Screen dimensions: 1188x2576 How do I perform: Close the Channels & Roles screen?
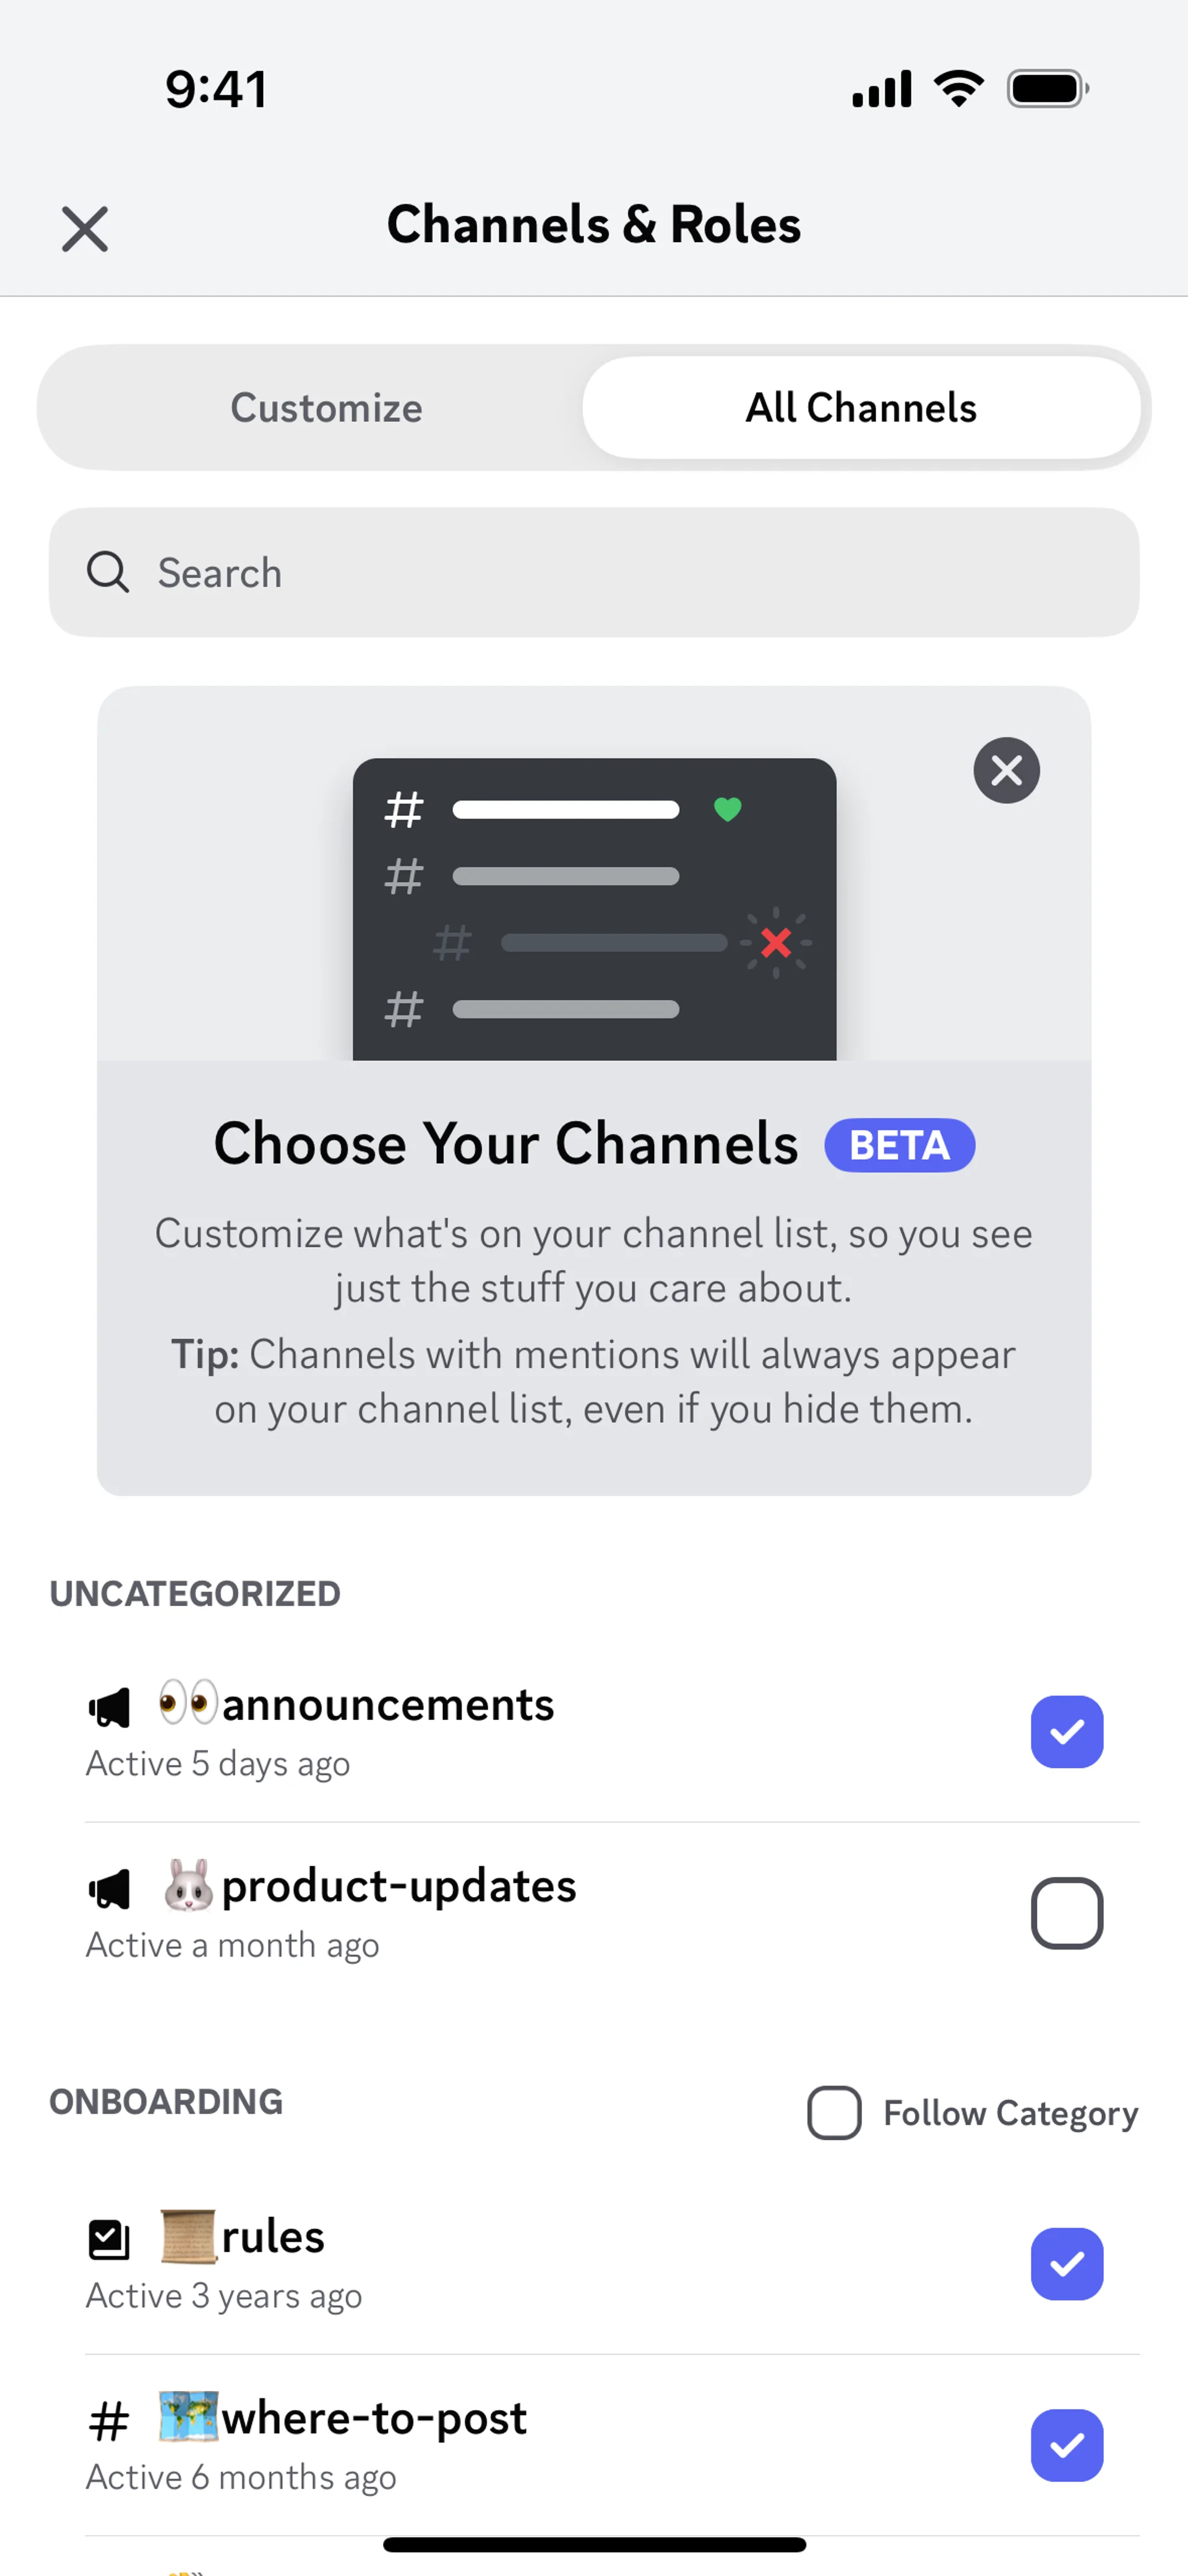85,229
